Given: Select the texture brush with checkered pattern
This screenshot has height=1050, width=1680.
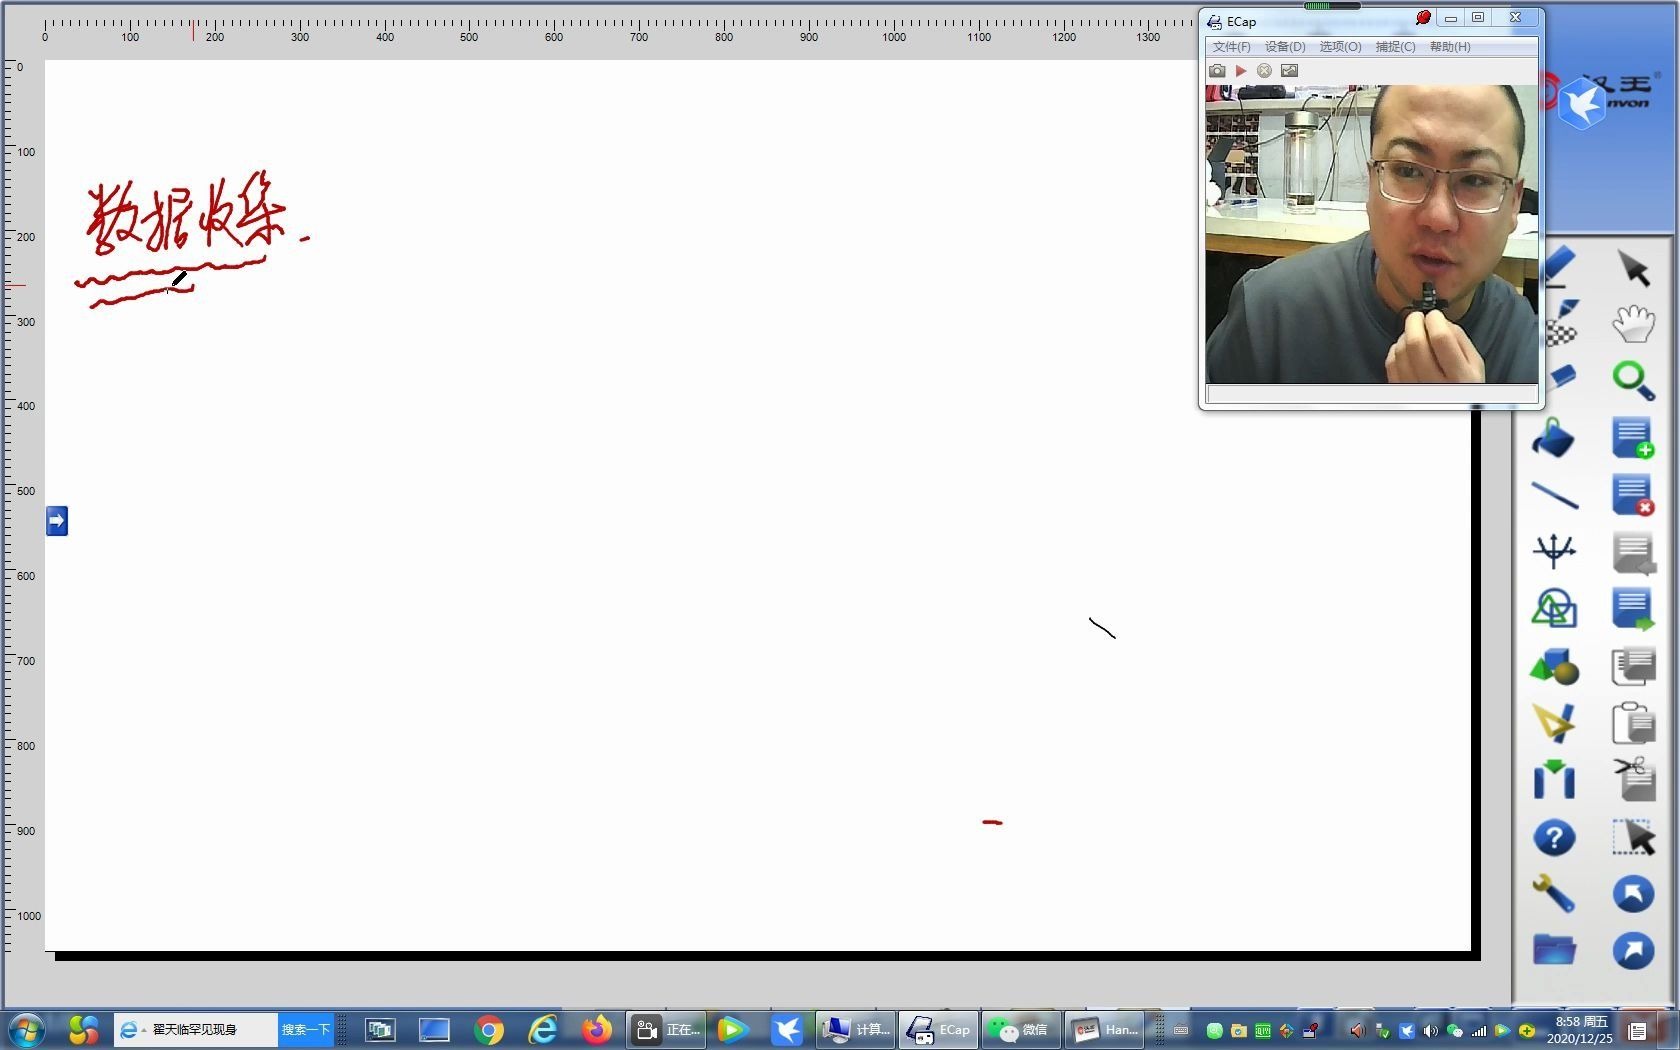Looking at the screenshot, I should 1561,324.
